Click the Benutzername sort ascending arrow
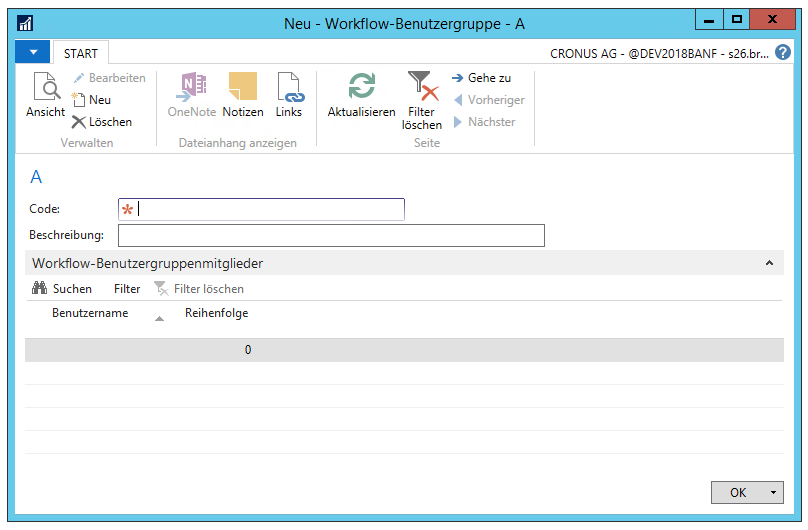 (160, 319)
